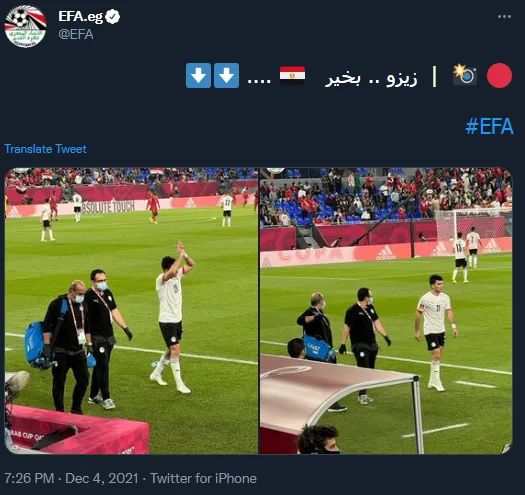Click the camera flash emoji
The width and height of the screenshot is (525, 495).
coord(465,75)
